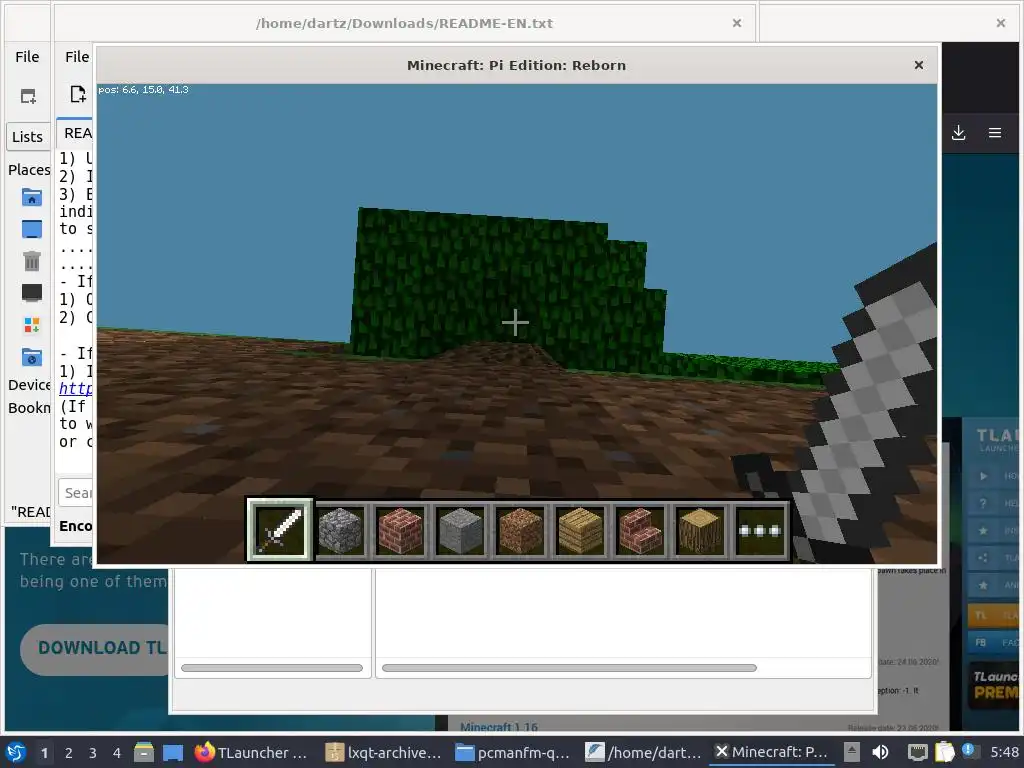Click the pos: 6.6, 15.0, 41.3 readout

pyautogui.click(x=143, y=89)
